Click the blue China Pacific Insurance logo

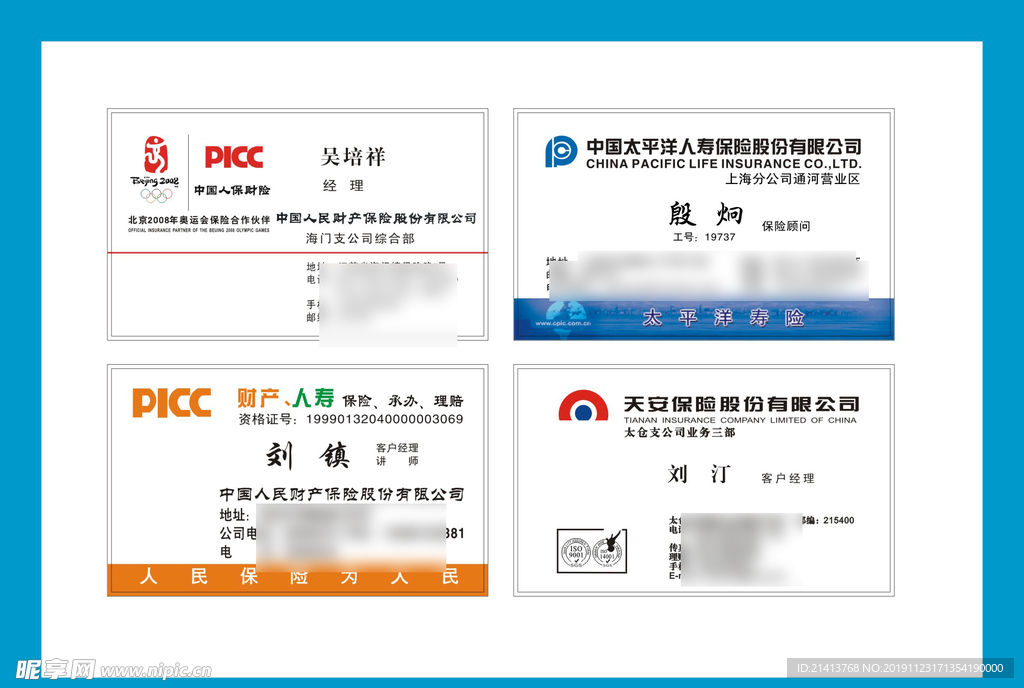561,151
